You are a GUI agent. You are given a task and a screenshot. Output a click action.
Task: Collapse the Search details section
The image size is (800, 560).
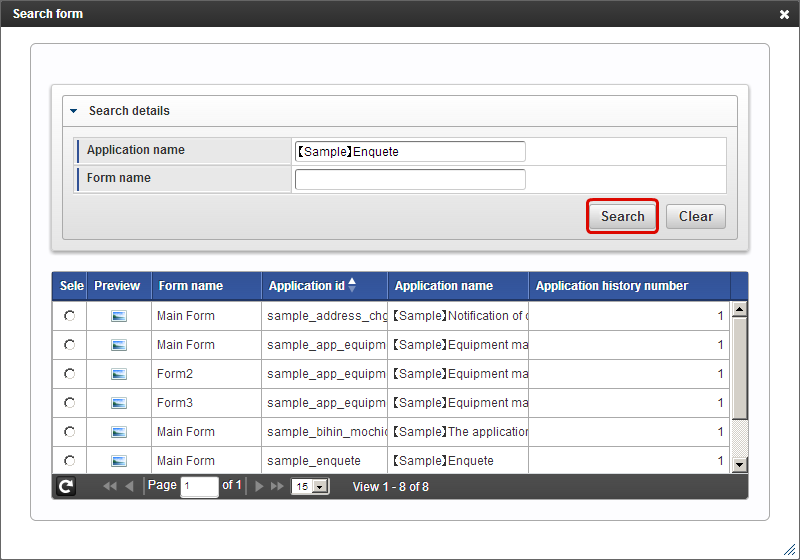pos(73,111)
